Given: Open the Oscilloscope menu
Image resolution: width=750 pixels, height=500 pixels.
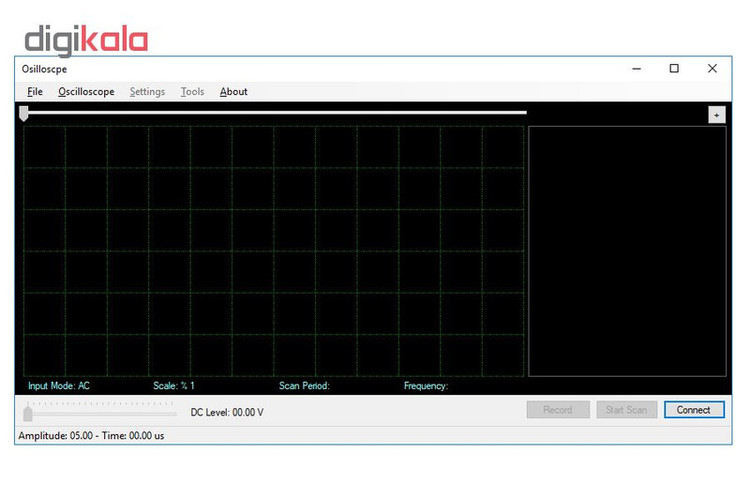Looking at the screenshot, I should [86, 91].
